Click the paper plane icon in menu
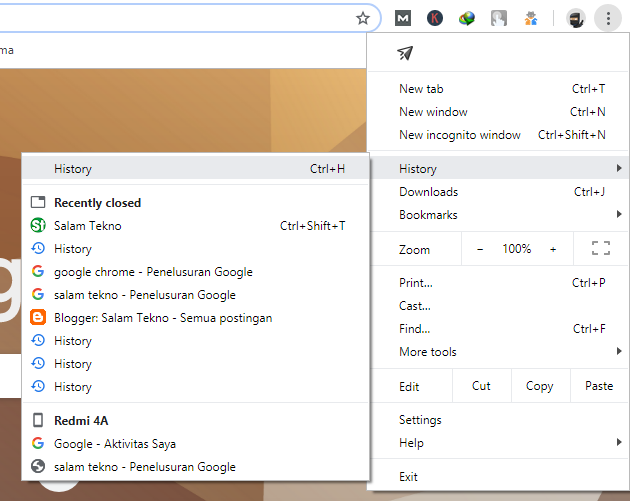Image resolution: width=630 pixels, height=501 pixels. 405,53
